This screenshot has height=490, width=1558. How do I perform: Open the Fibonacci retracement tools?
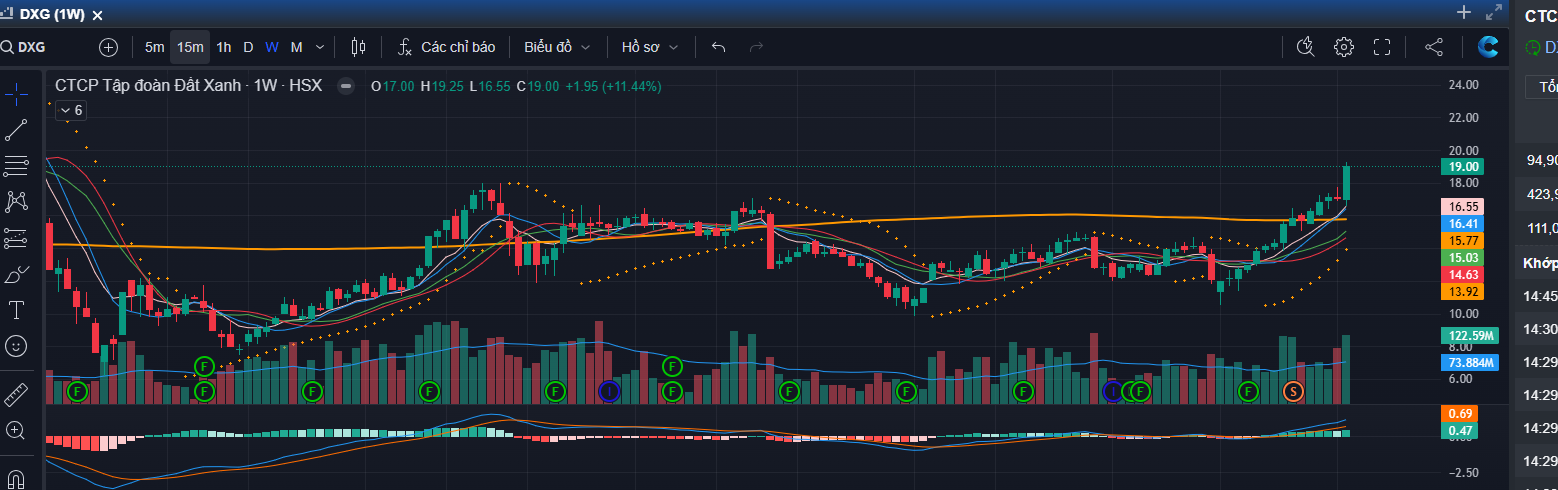click(16, 166)
